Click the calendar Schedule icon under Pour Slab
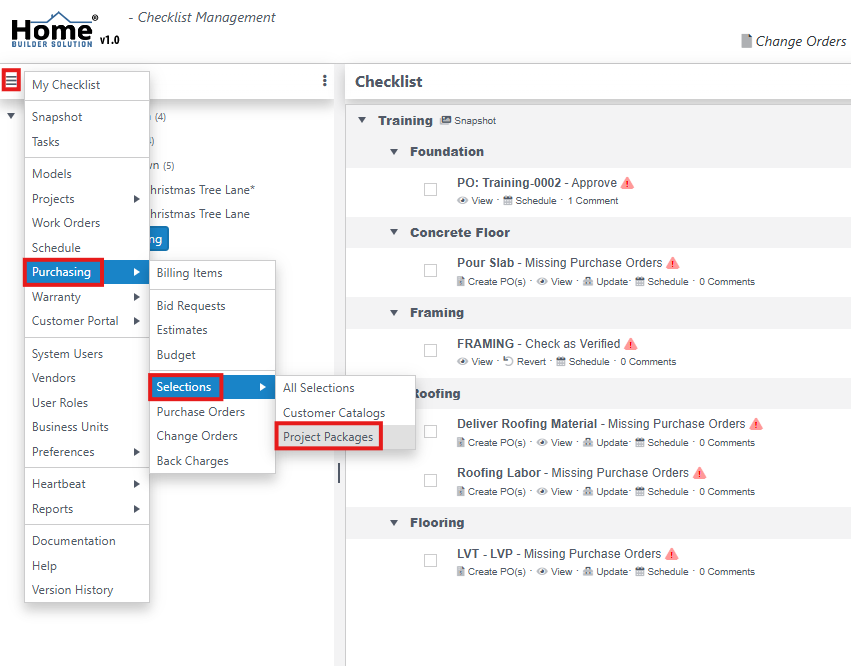The image size is (851, 666). point(640,281)
